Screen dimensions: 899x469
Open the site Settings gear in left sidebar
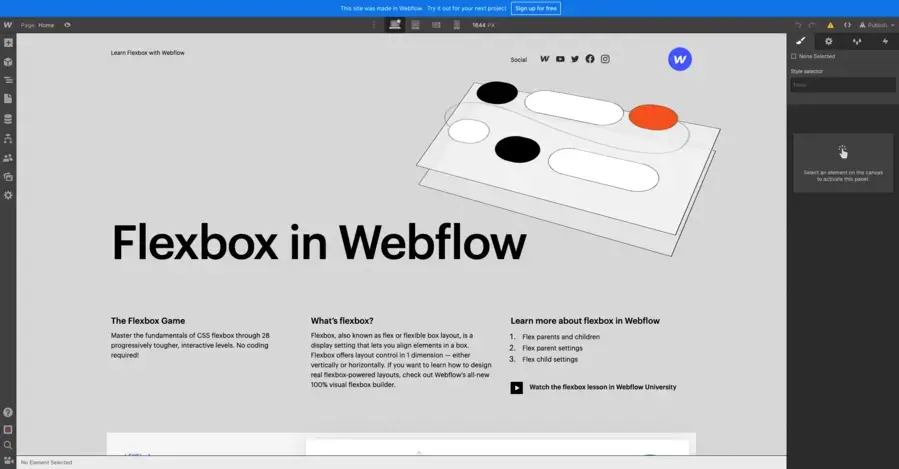pyautogui.click(x=8, y=195)
